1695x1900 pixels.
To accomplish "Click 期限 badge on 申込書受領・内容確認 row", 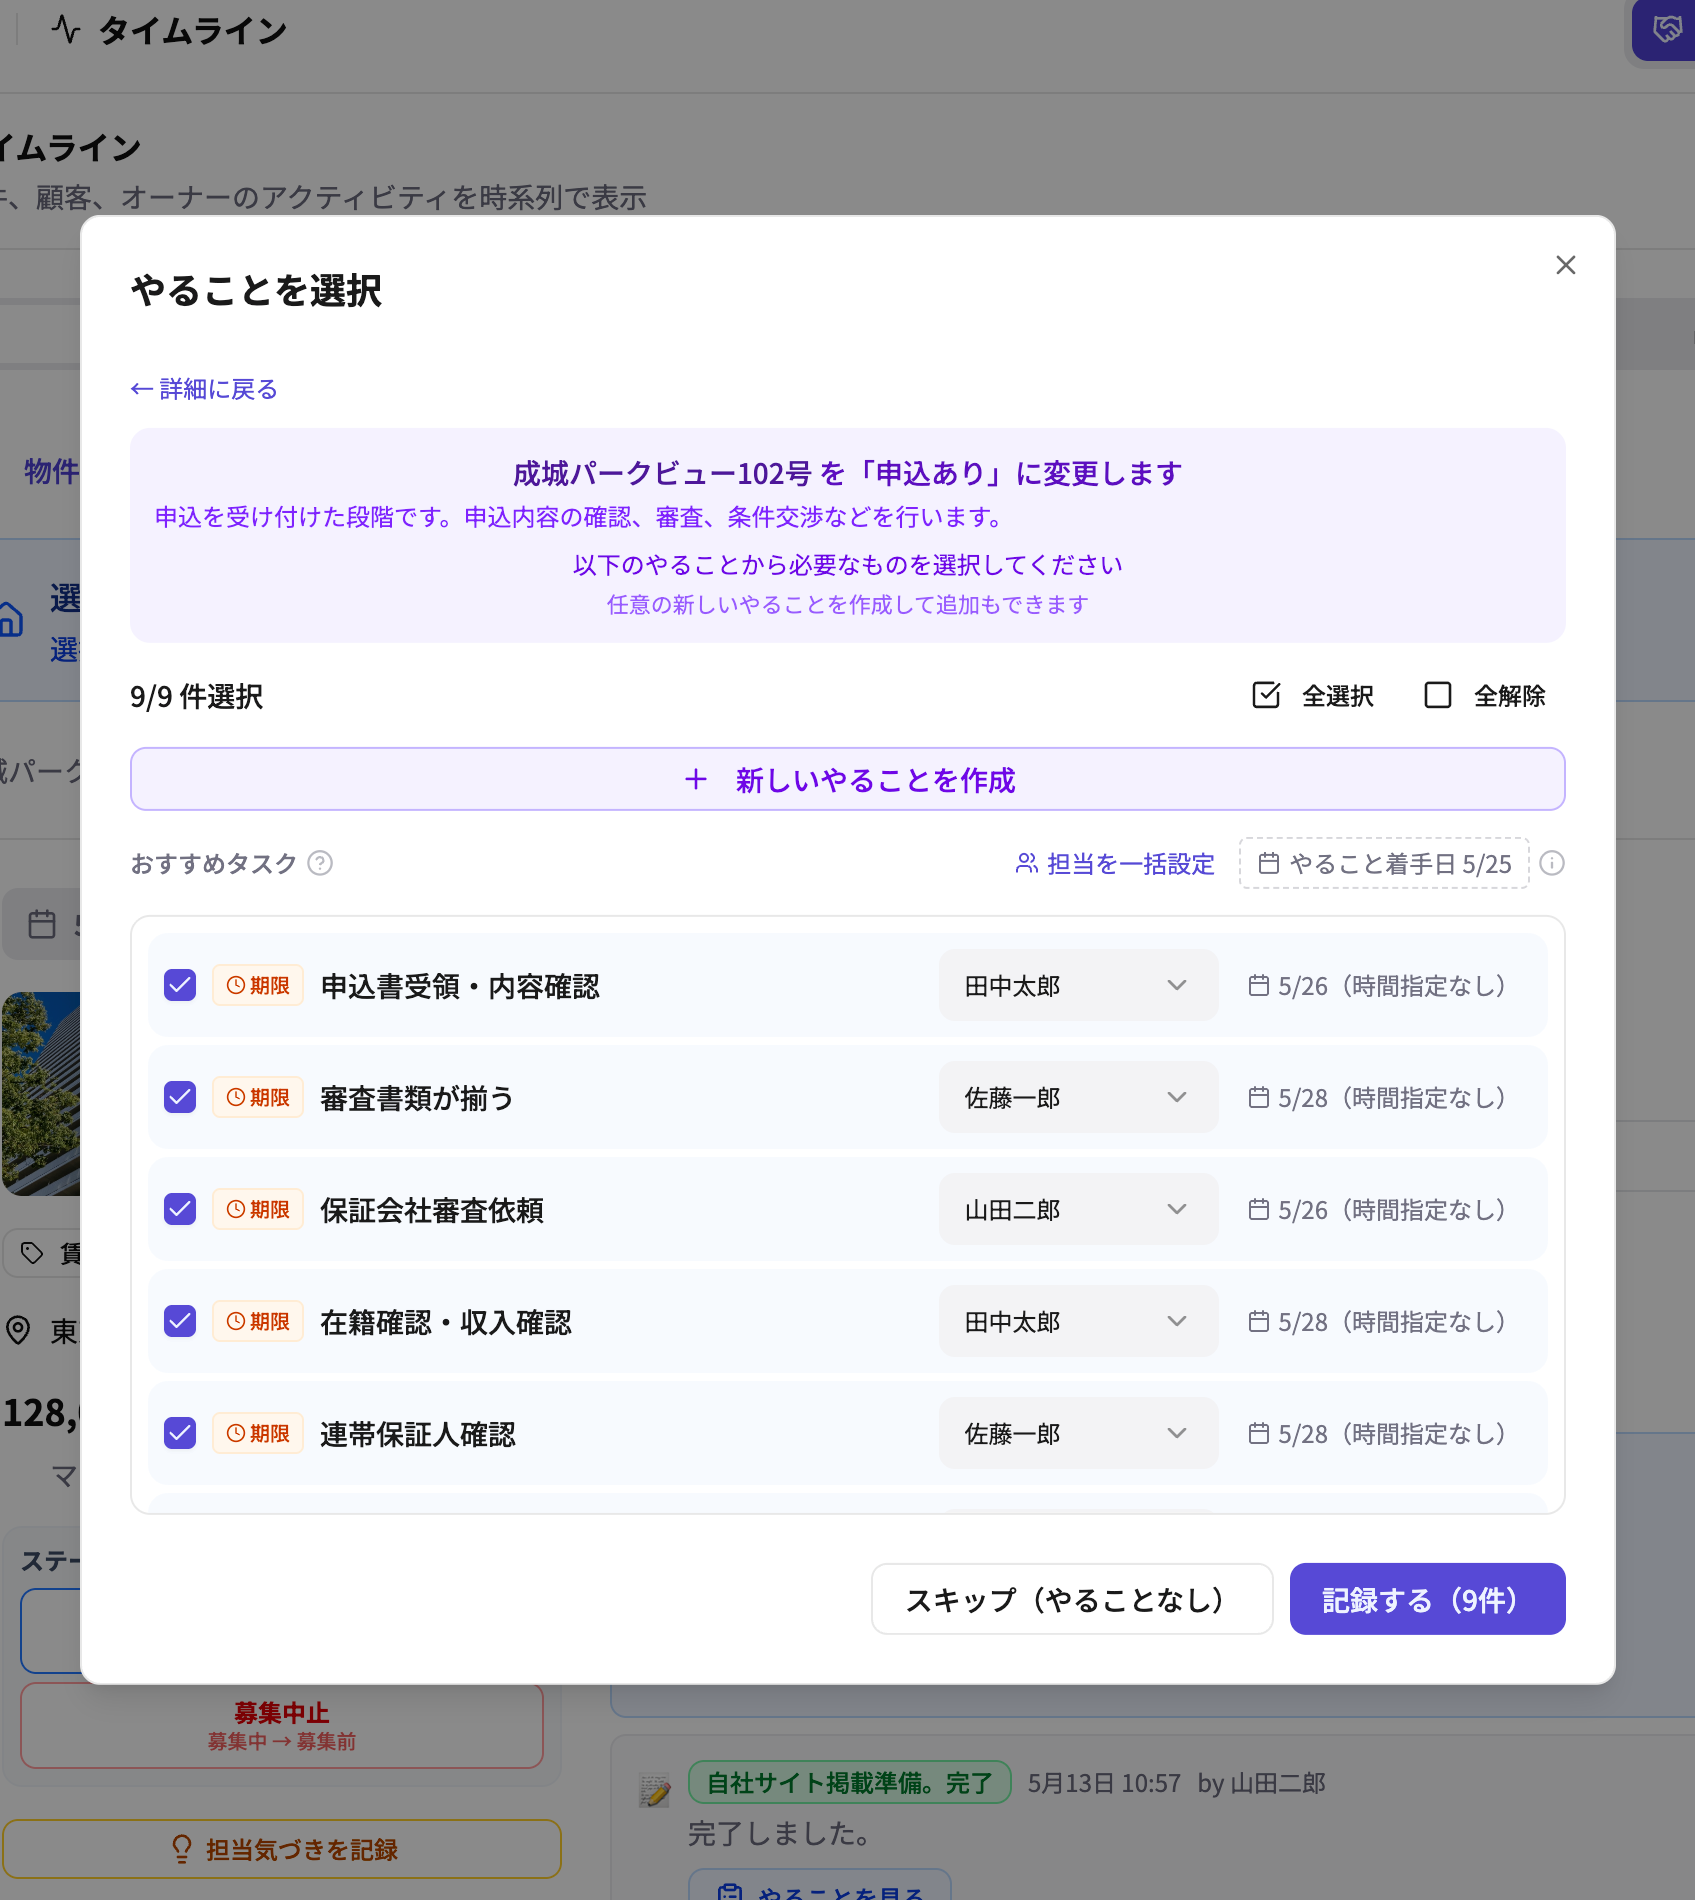I will (258, 985).
